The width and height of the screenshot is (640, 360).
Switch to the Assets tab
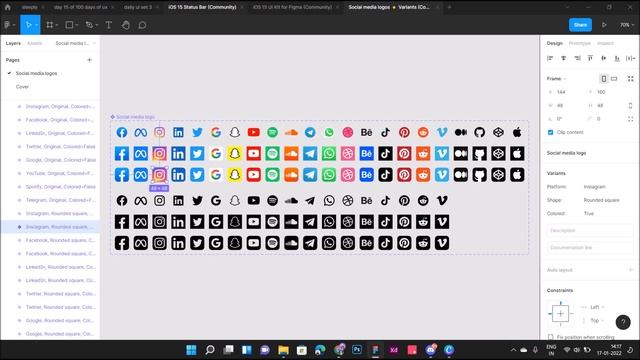click(x=35, y=43)
